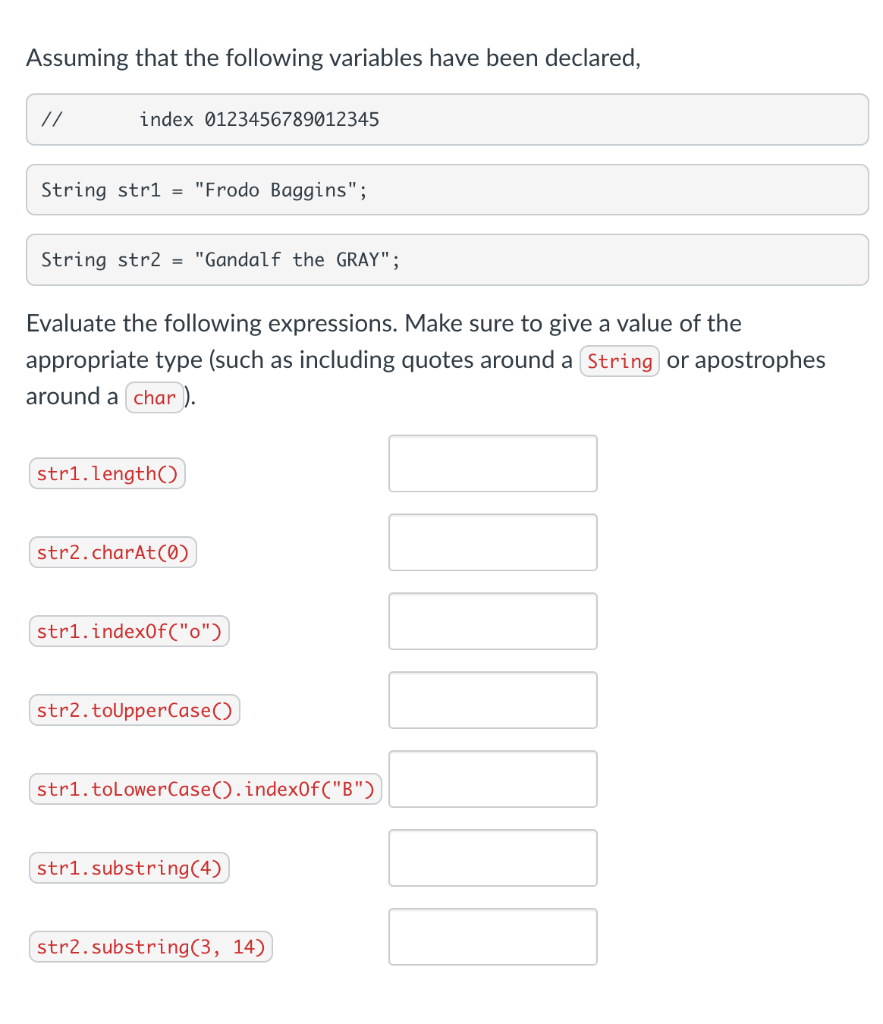Screen dimensions: 883x1024
Task: Click the str1.length() code label
Action: [x=107, y=473]
